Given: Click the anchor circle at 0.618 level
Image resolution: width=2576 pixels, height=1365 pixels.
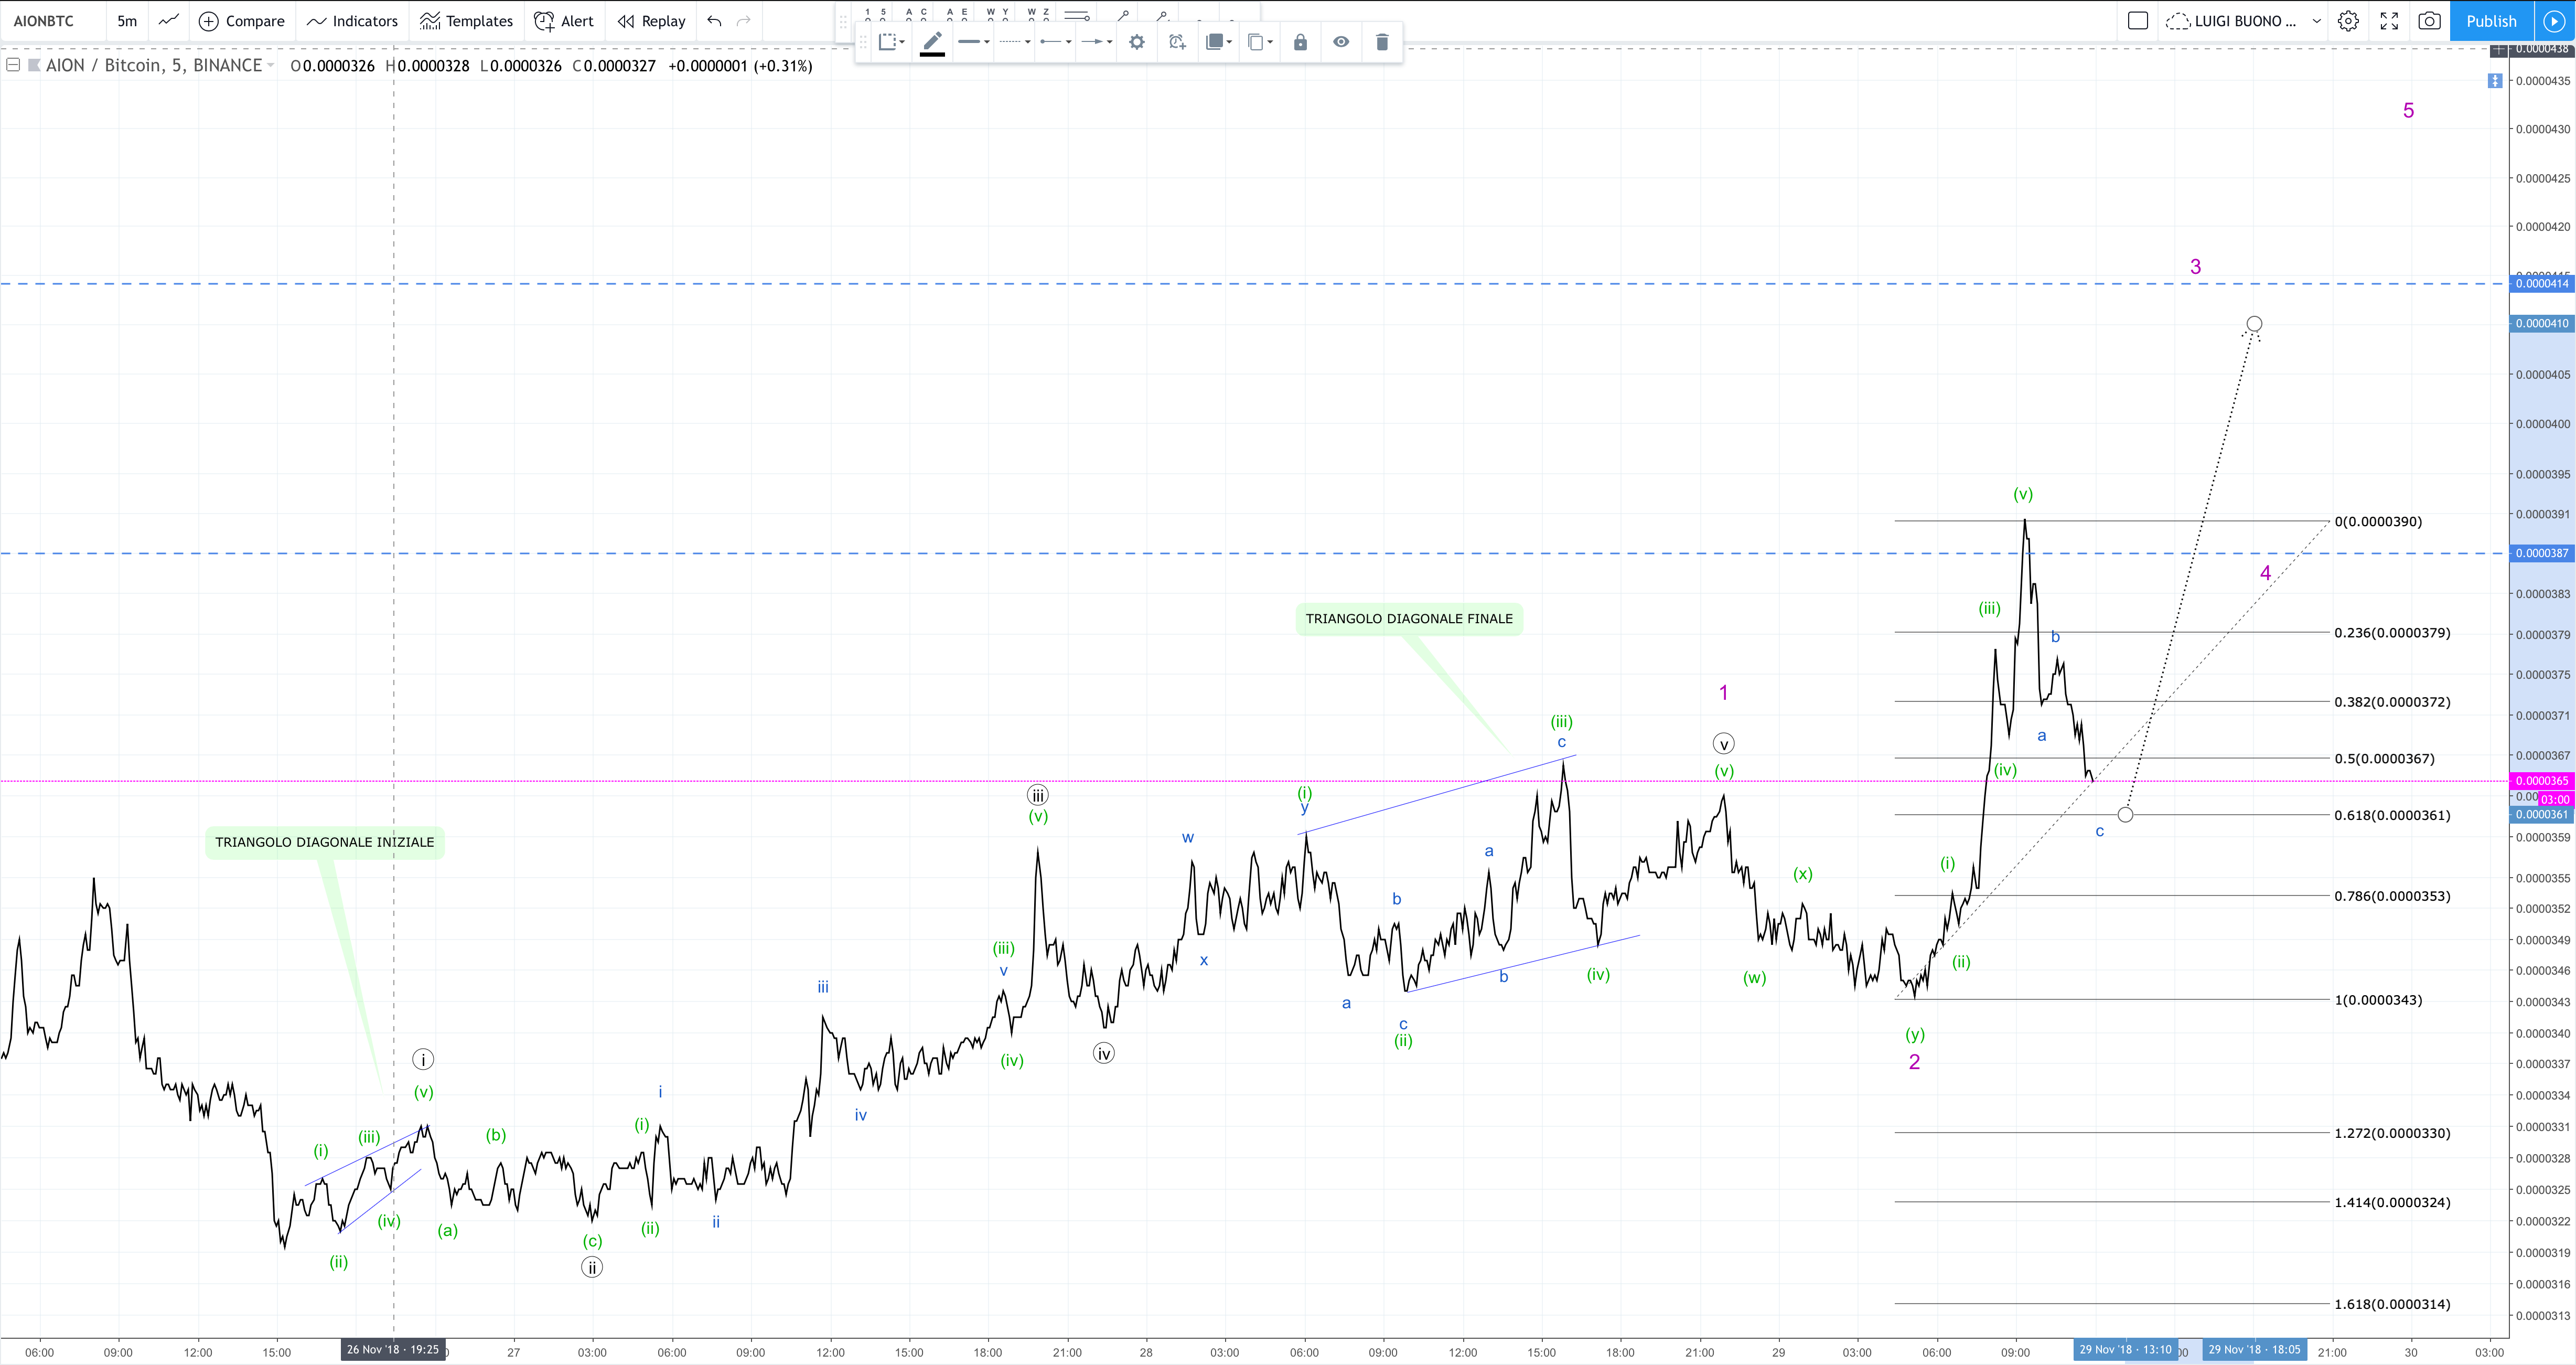Looking at the screenshot, I should (x=2125, y=815).
